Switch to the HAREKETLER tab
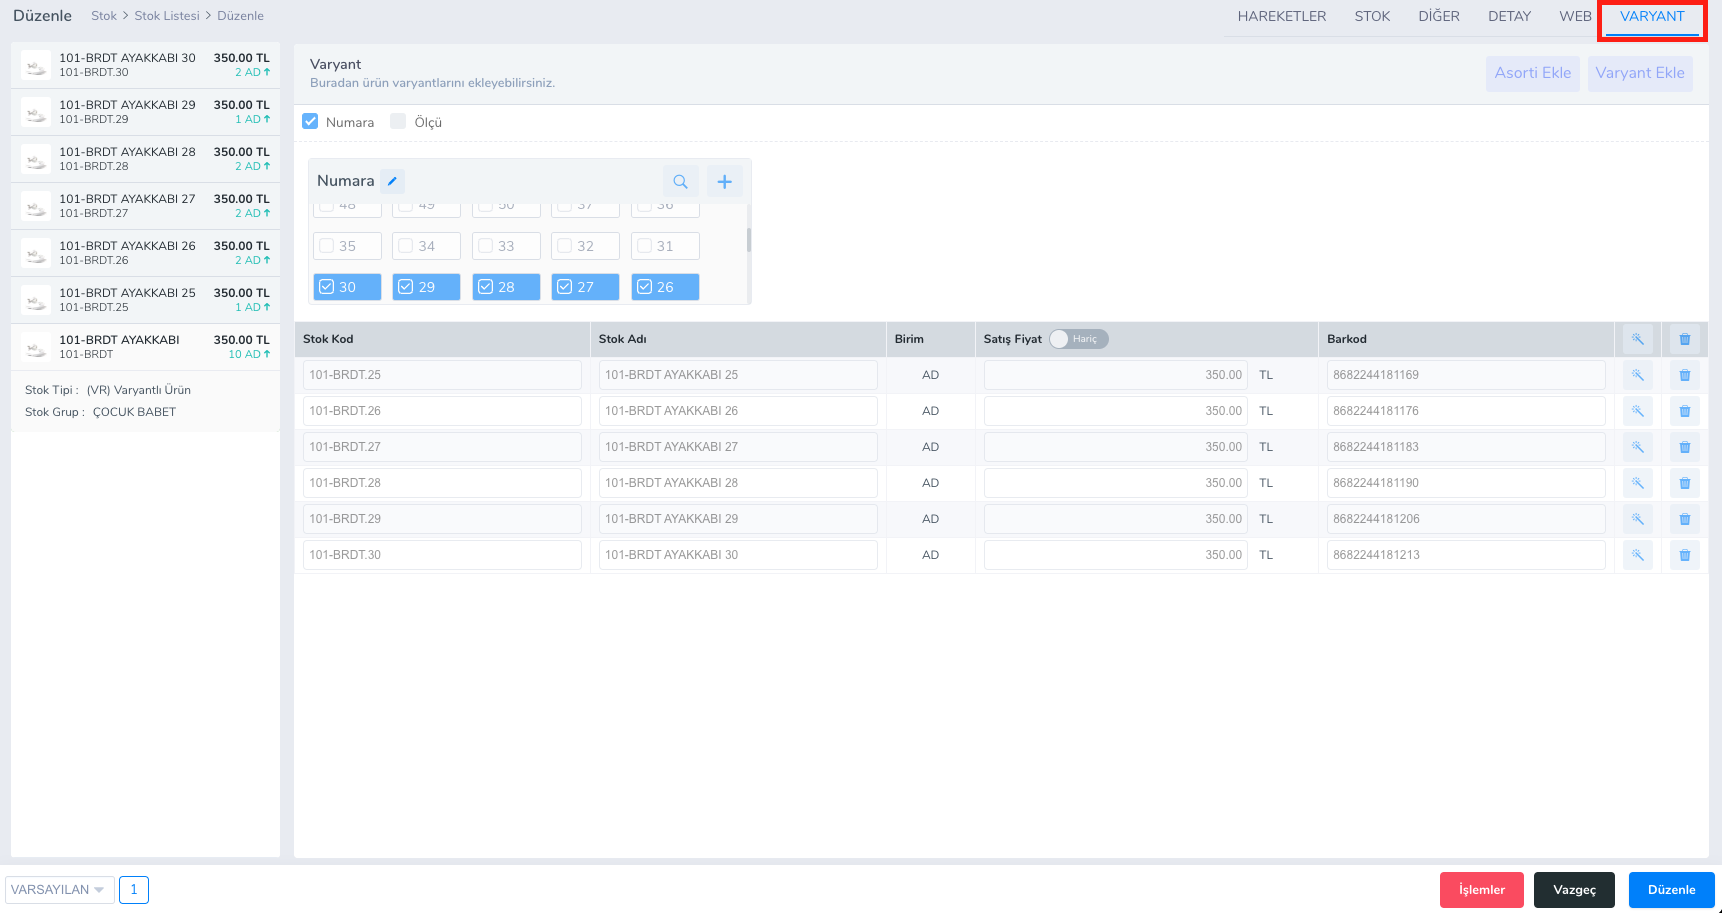This screenshot has height=913, width=1722. point(1281,16)
